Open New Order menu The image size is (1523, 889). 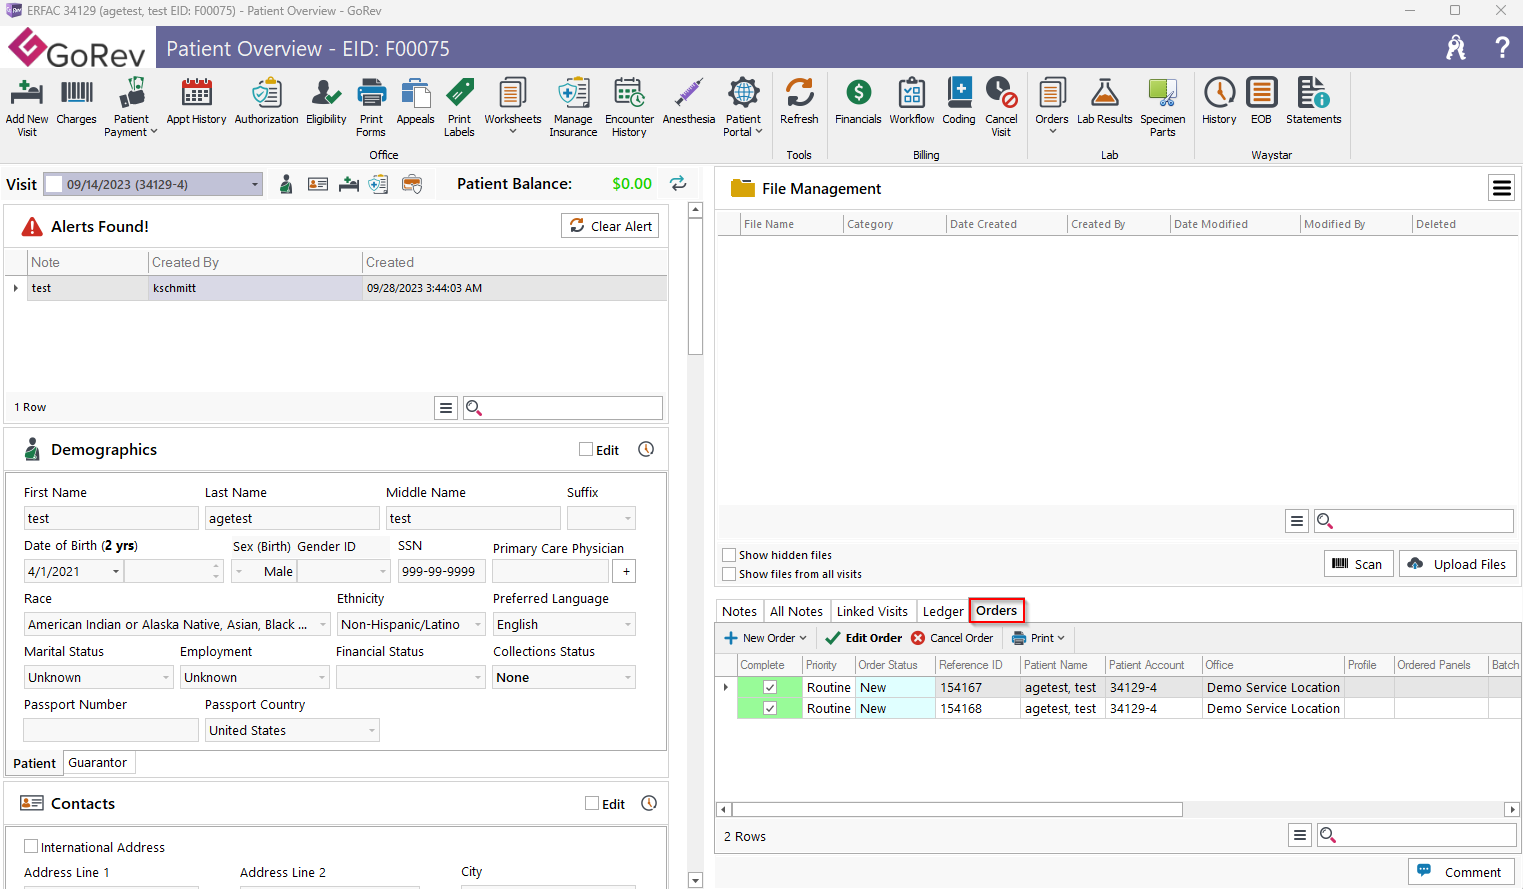(765, 638)
